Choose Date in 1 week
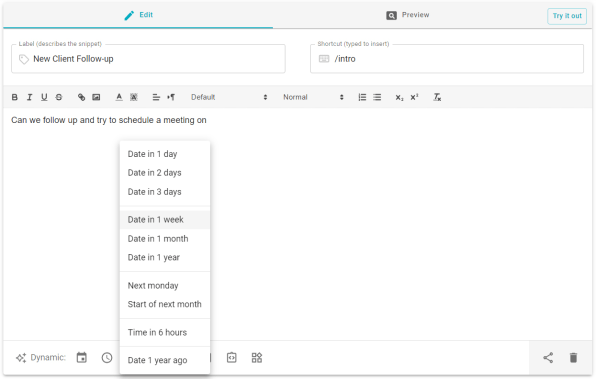This screenshot has height=379, width=596. [165, 220]
